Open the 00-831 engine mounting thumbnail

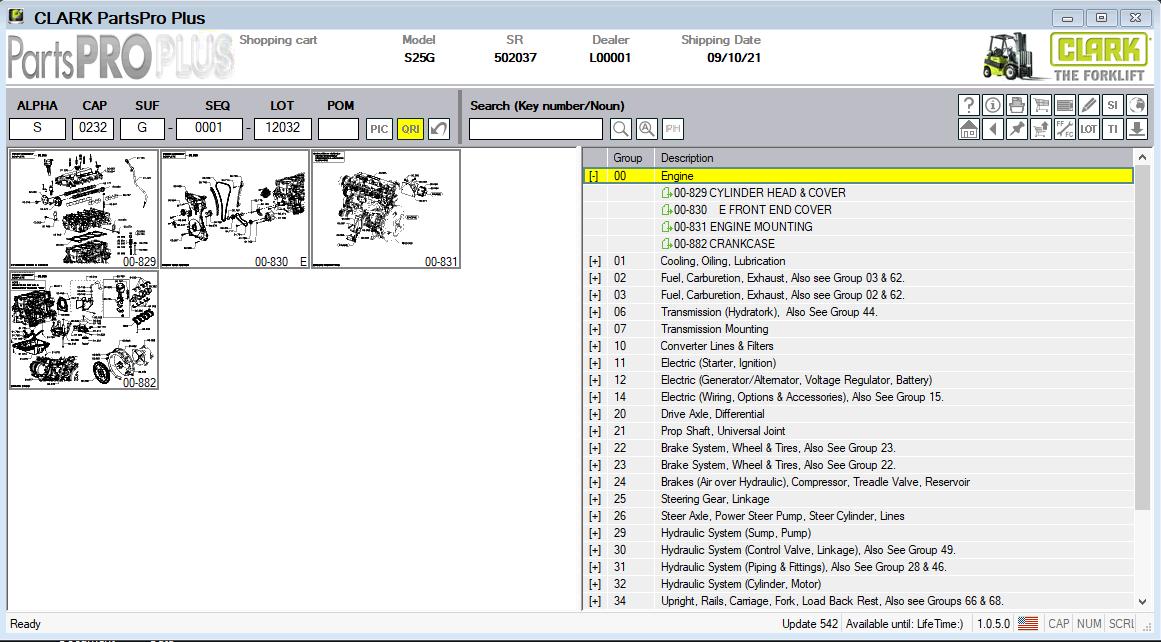pyautogui.click(x=386, y=209)
